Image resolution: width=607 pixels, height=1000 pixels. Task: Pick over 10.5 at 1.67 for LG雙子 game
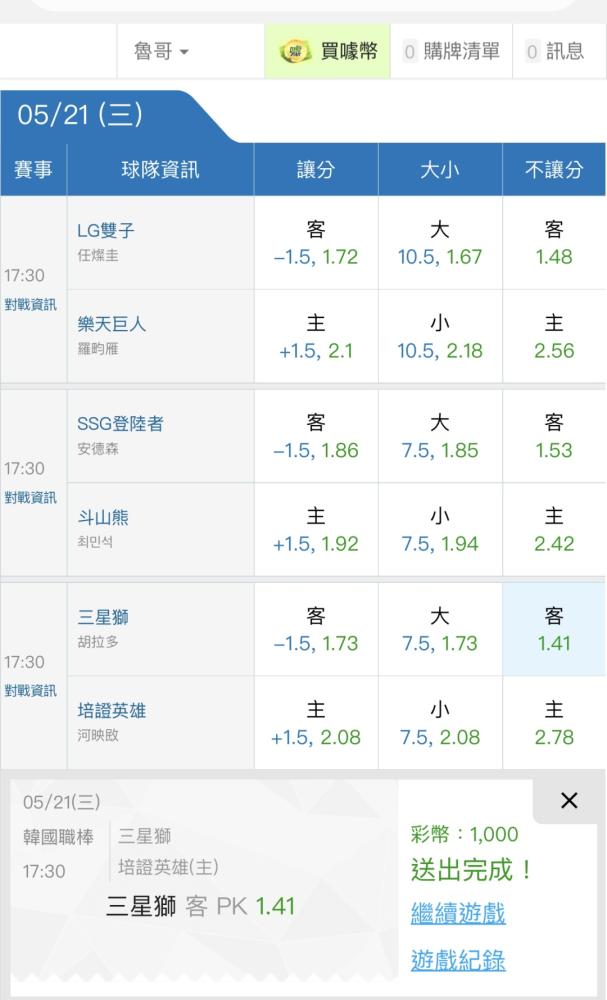click(440, 243)
